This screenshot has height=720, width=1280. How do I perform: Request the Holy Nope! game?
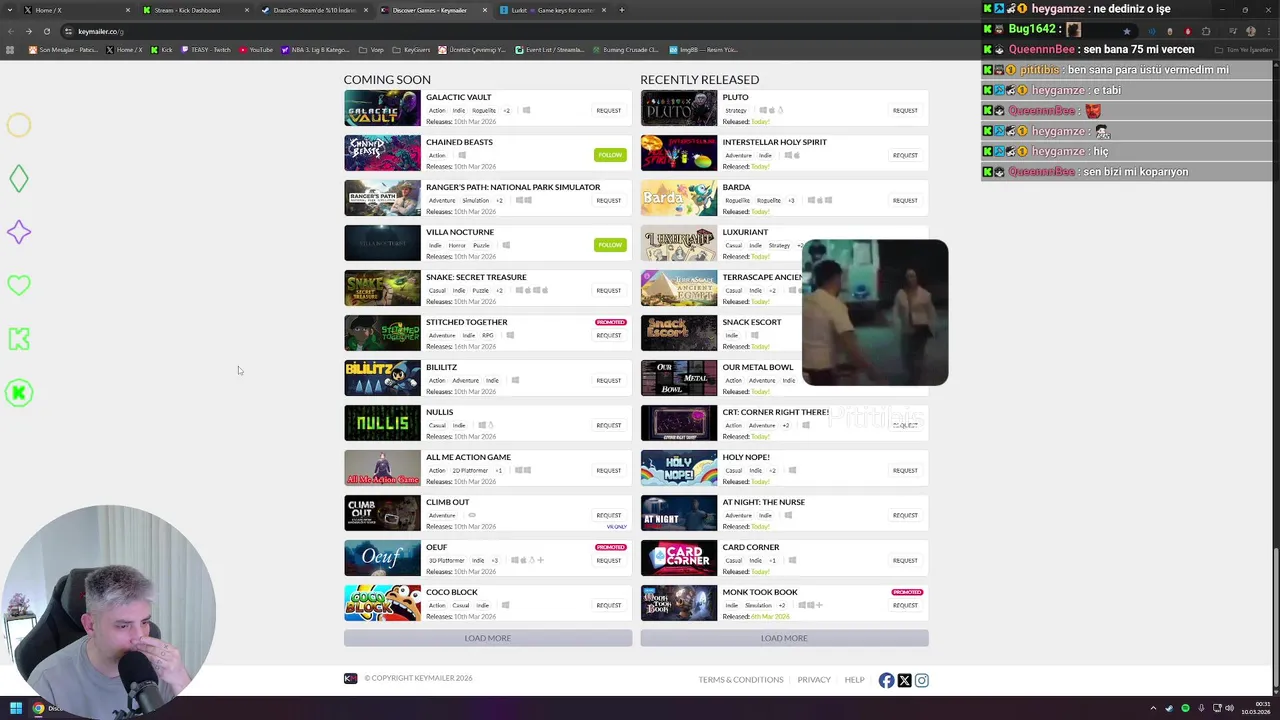pyautogui.click(x=905, y=470)
